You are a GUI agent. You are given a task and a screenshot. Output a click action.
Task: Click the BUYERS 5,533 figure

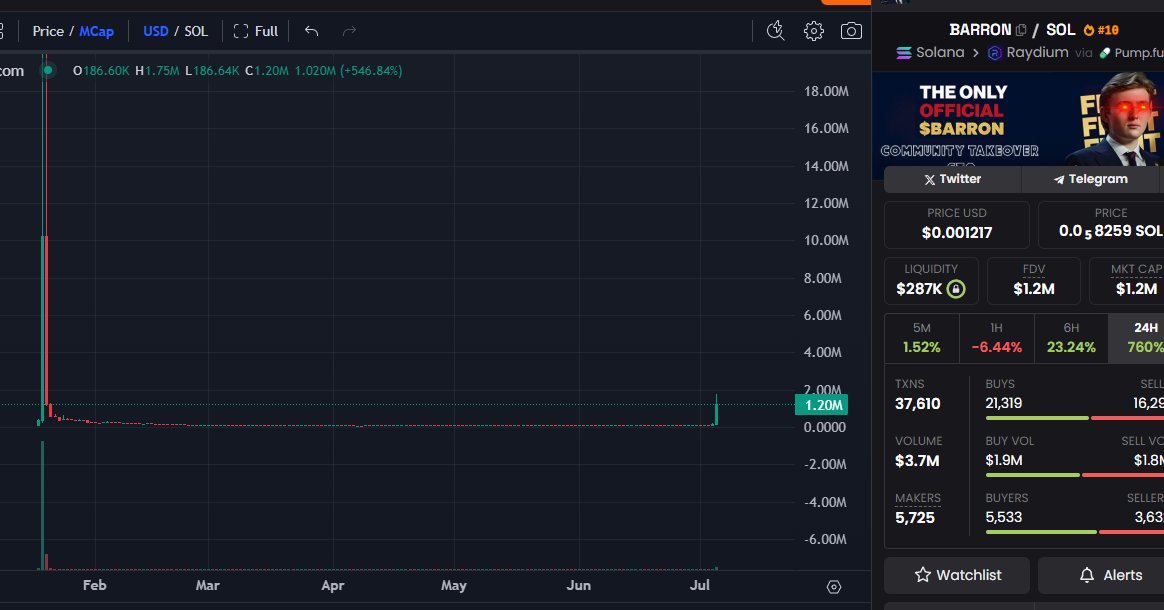(x=1004, y=517)
